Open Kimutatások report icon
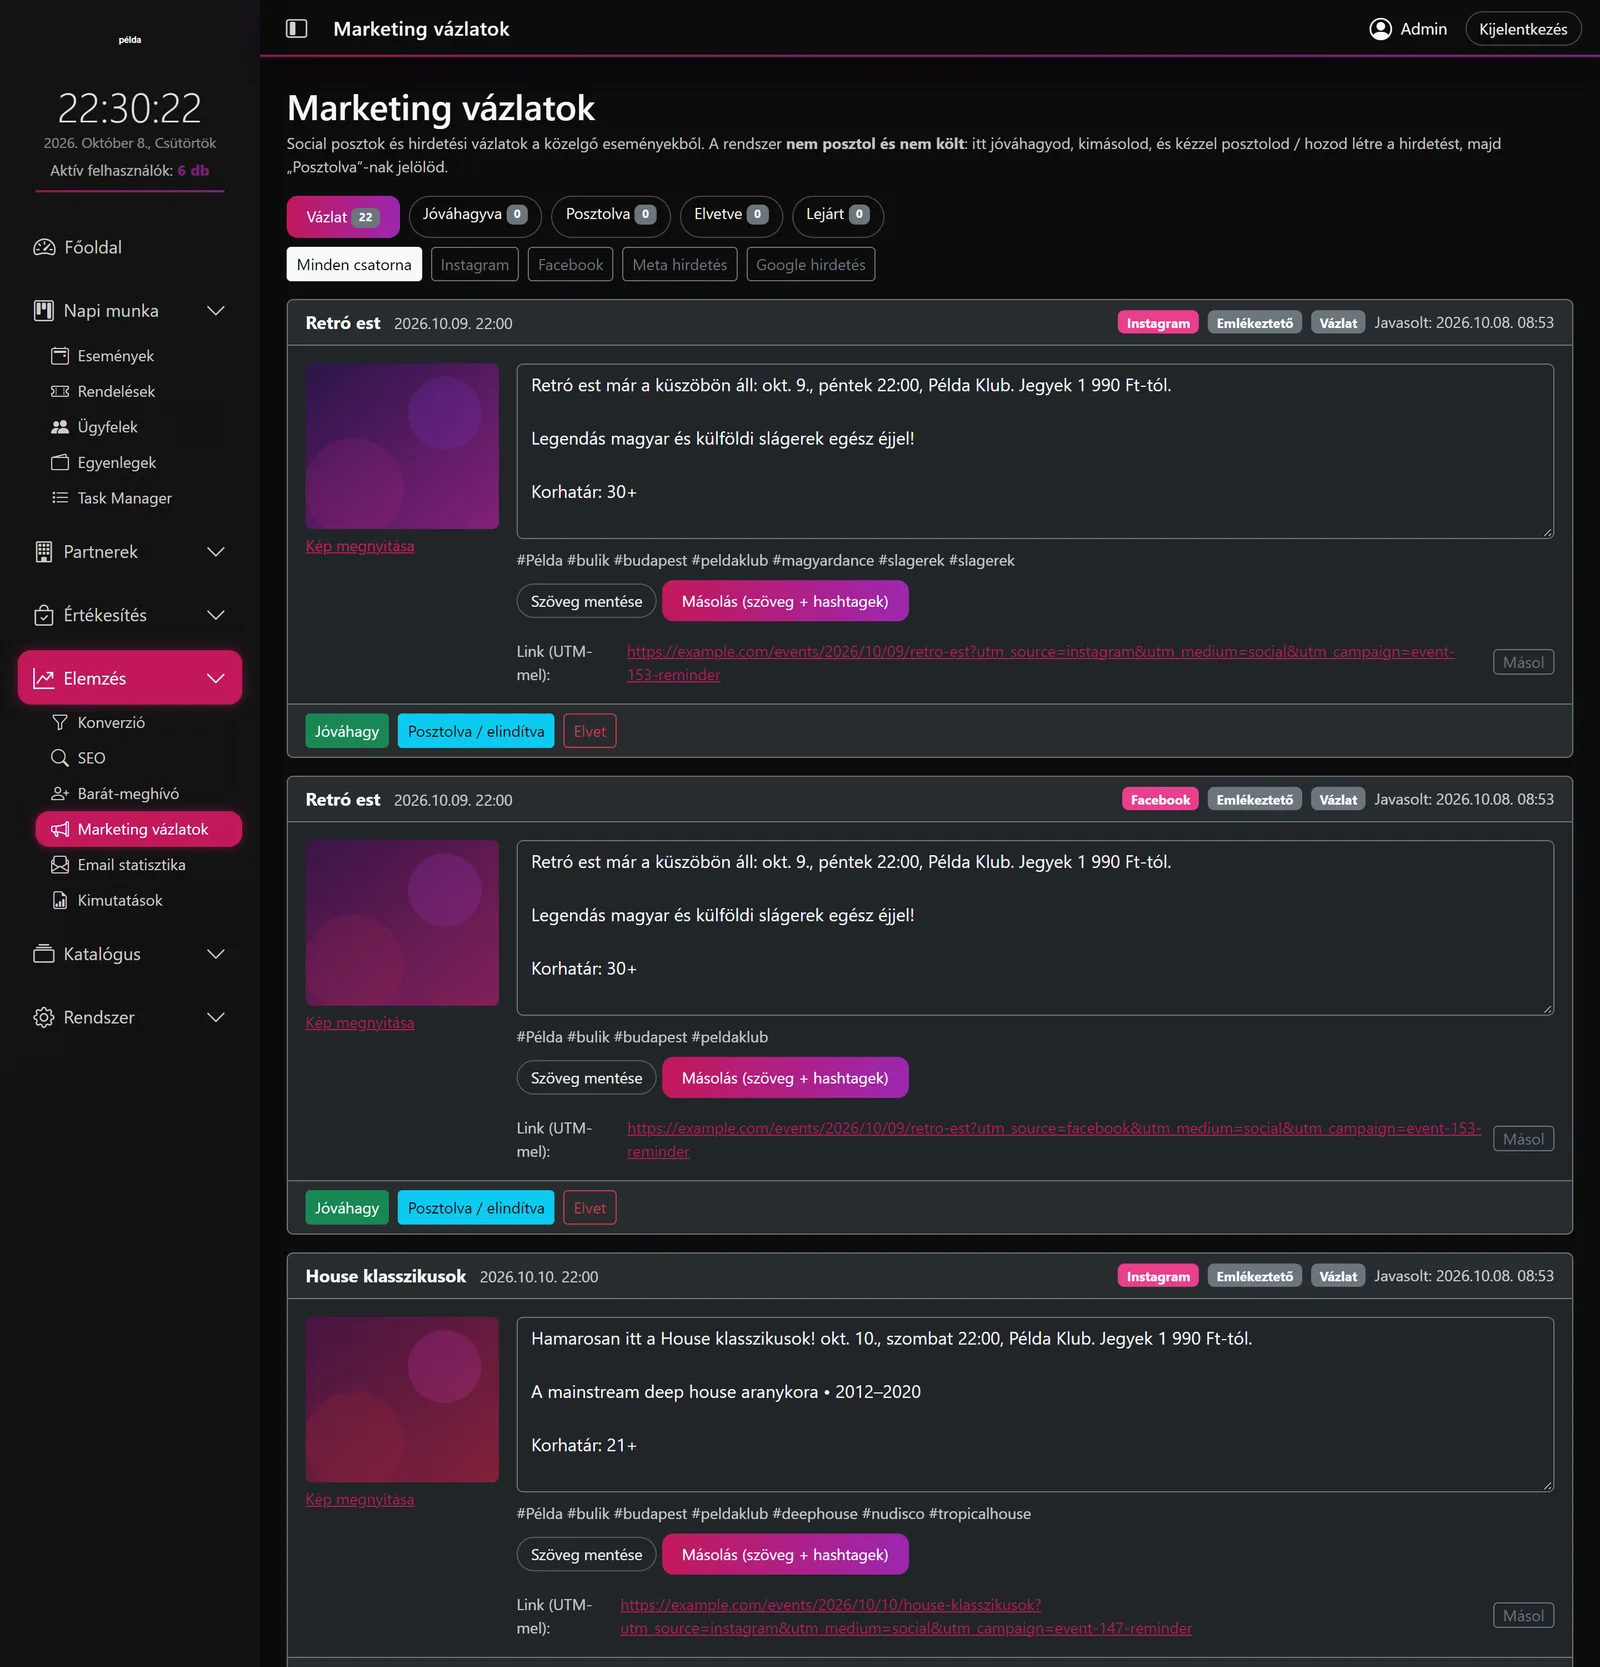 tap(60, 900)
